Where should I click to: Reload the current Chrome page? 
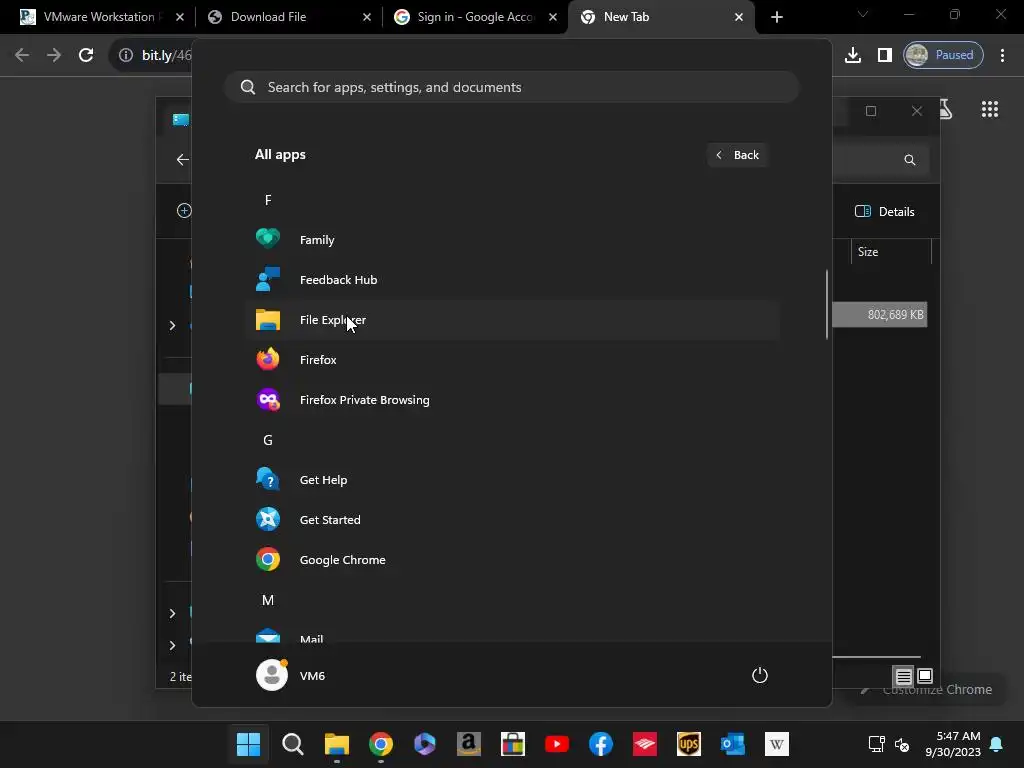86,55
